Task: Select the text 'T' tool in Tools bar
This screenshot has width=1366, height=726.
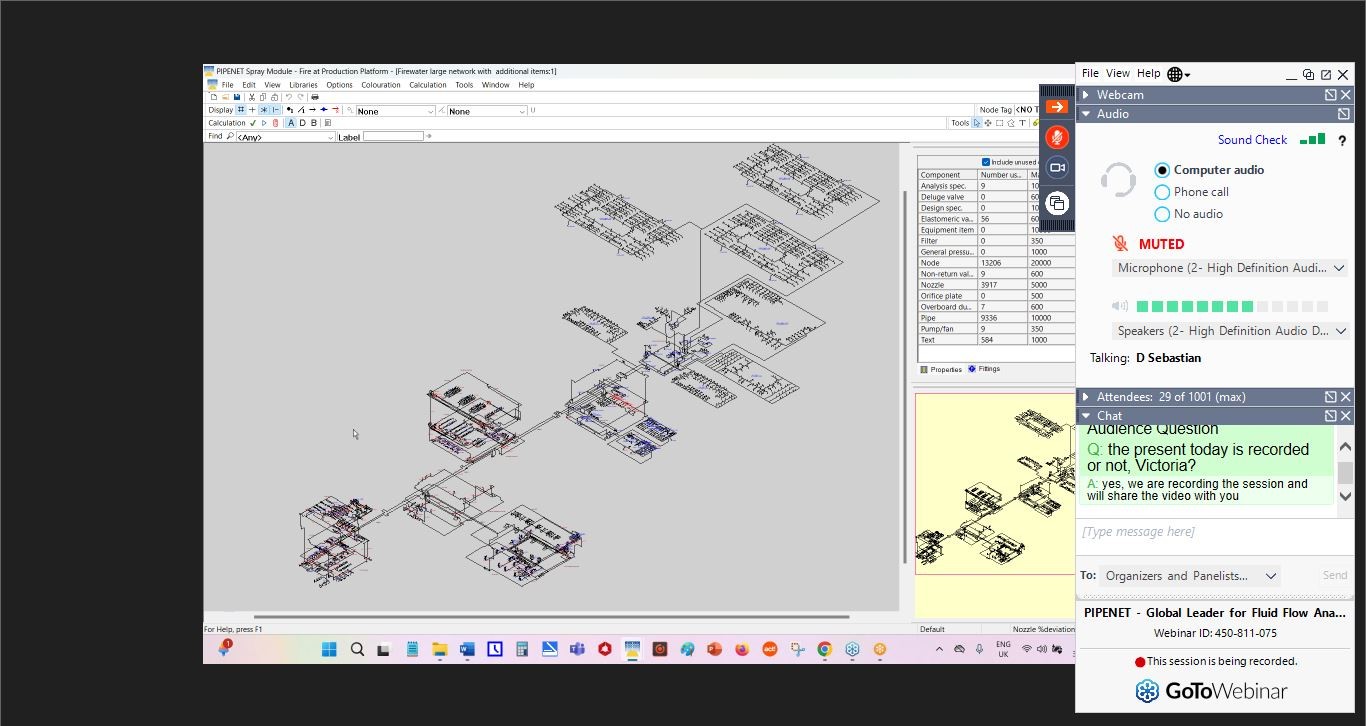Action: pyautogui.click(x=1022, y=123)
